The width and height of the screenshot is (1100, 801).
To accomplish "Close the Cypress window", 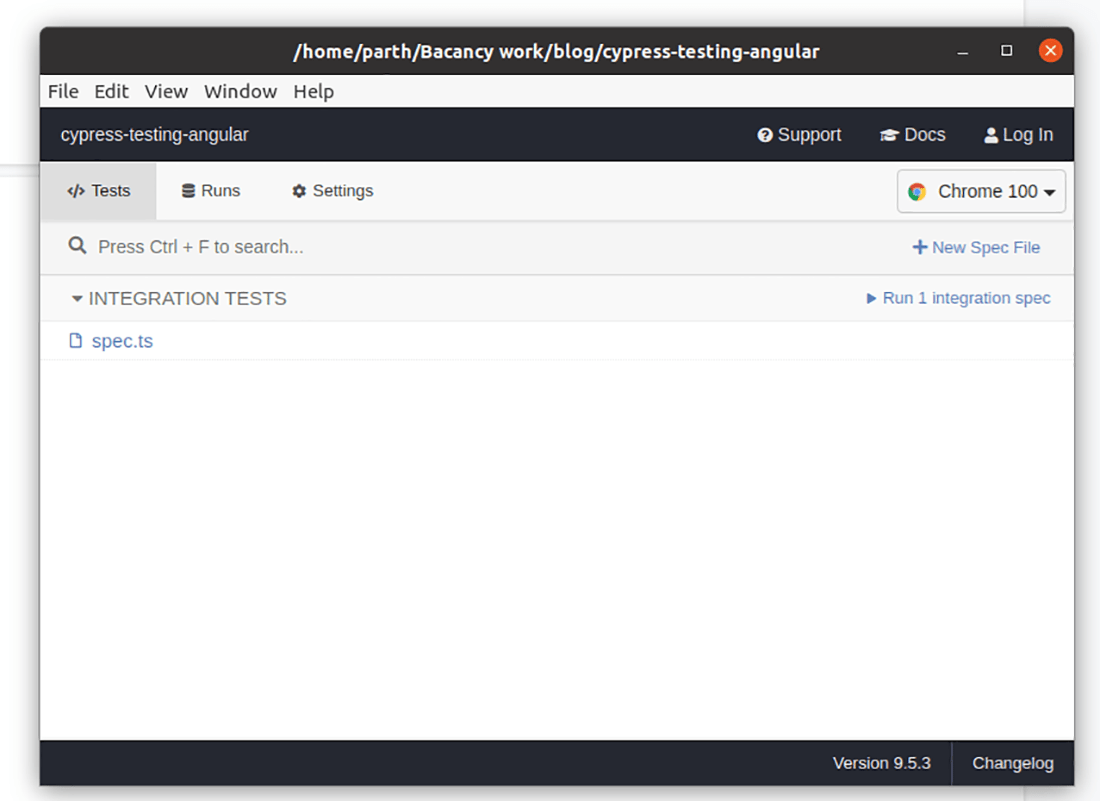I will tap(1050, 51).
